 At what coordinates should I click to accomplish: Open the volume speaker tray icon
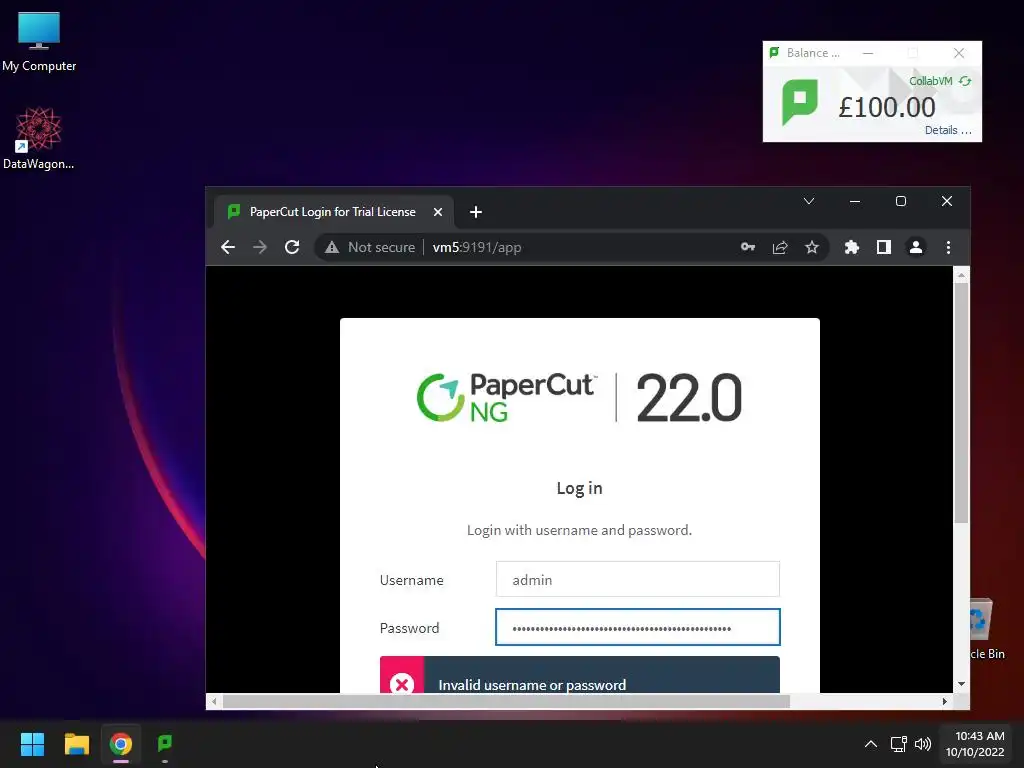[923, 744]
